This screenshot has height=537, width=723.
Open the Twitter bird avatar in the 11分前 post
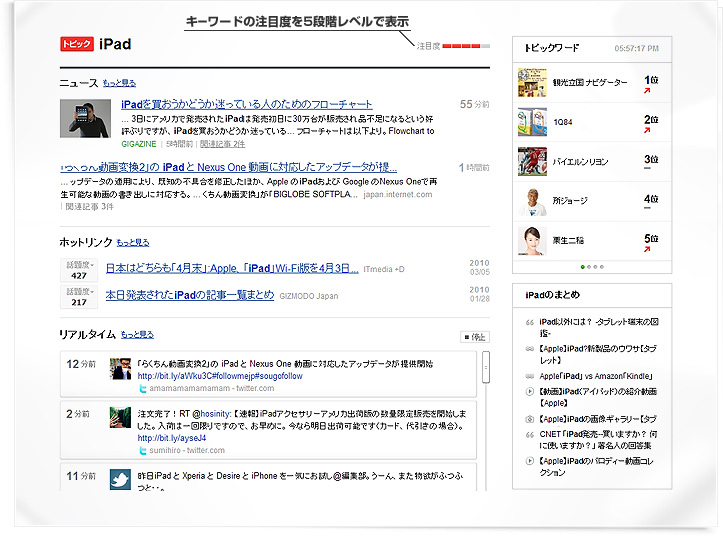(x=120, y=479)
